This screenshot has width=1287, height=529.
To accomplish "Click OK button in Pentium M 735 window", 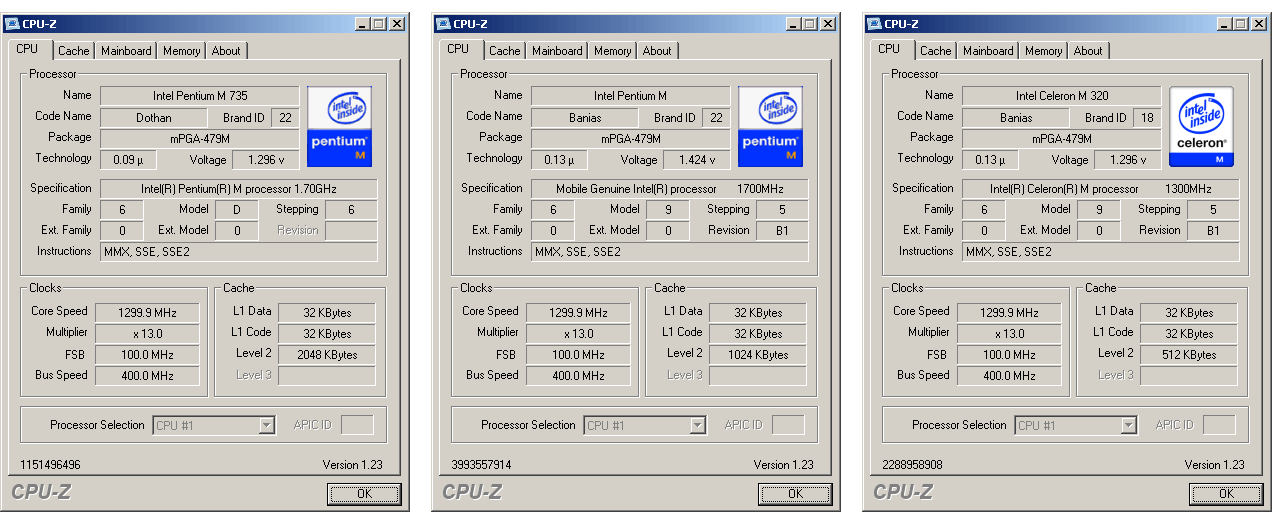I will pos(364,494).
